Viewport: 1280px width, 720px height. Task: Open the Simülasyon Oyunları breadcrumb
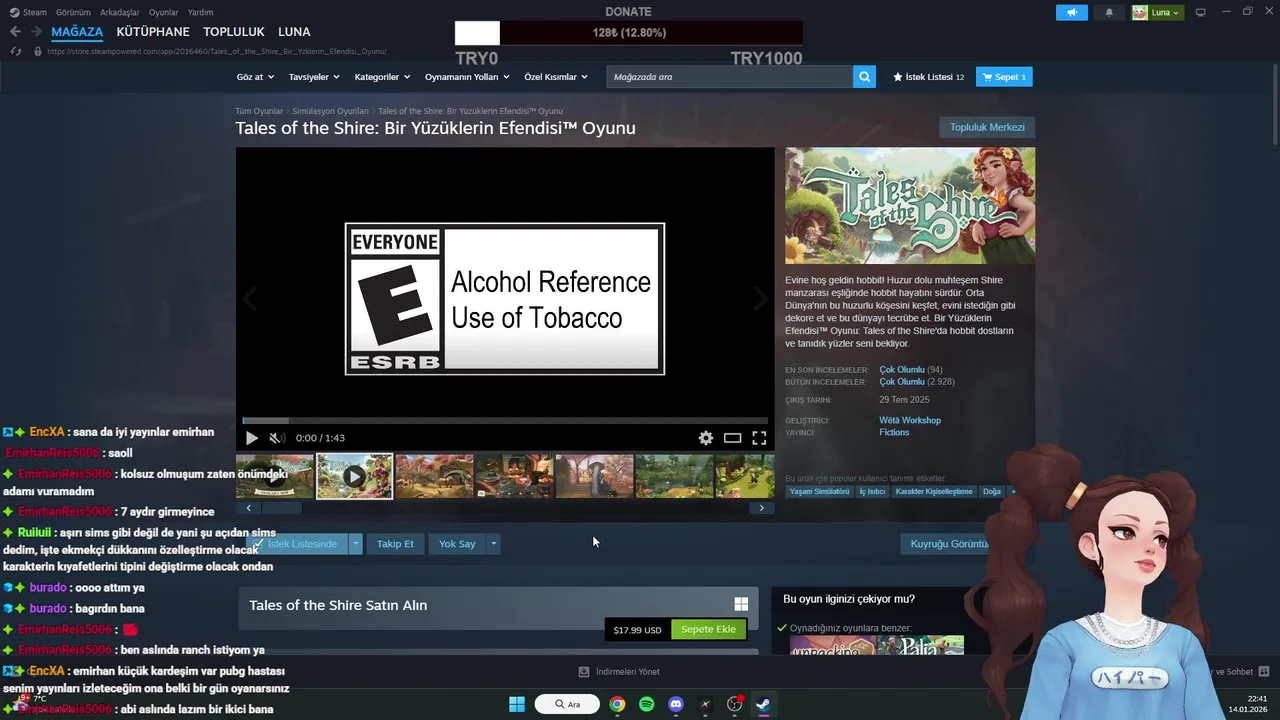(330, 111)
